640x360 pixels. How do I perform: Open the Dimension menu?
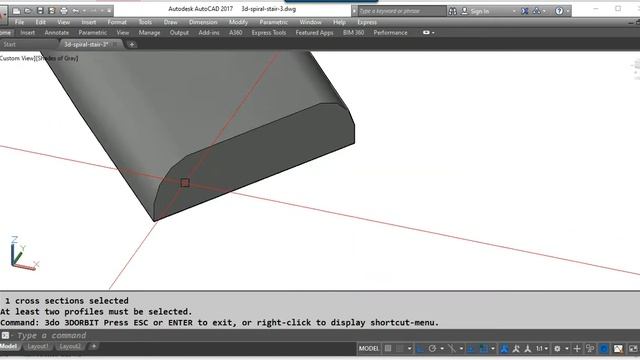203,22
